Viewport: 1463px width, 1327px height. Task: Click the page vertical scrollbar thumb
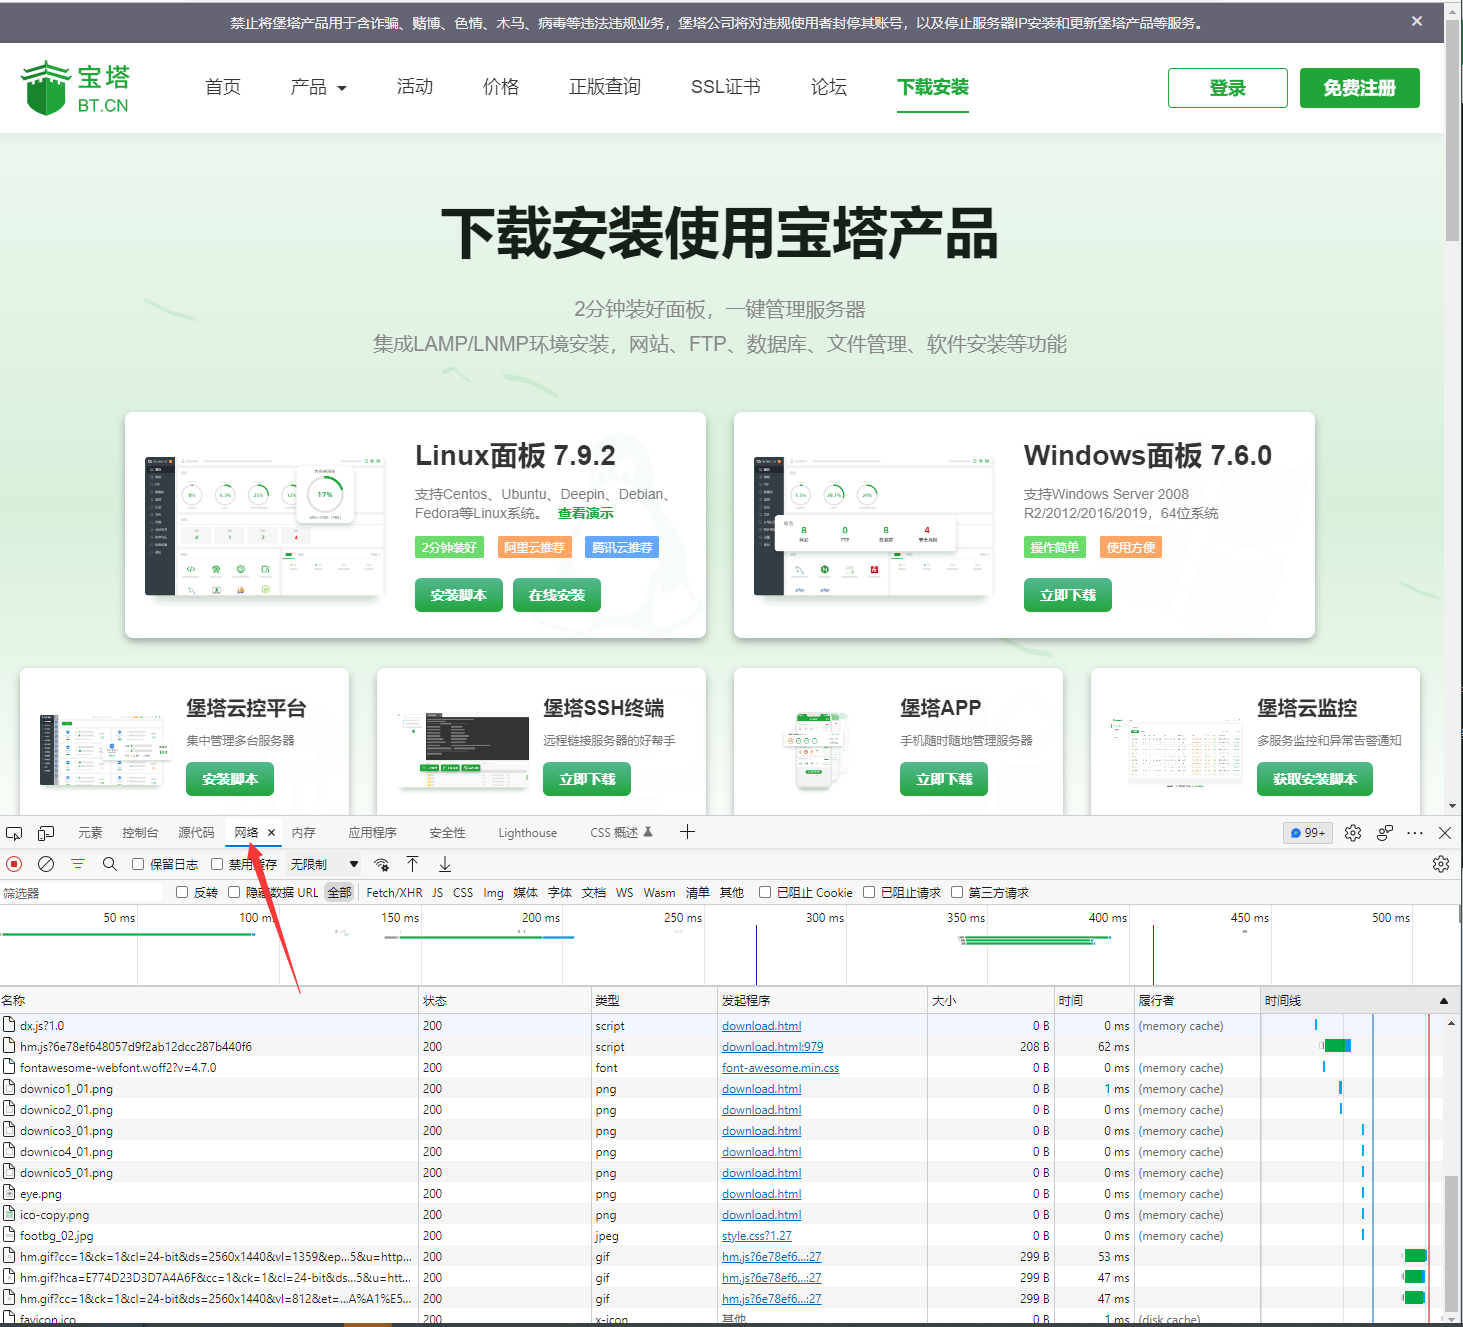(x=1452, y=130)
